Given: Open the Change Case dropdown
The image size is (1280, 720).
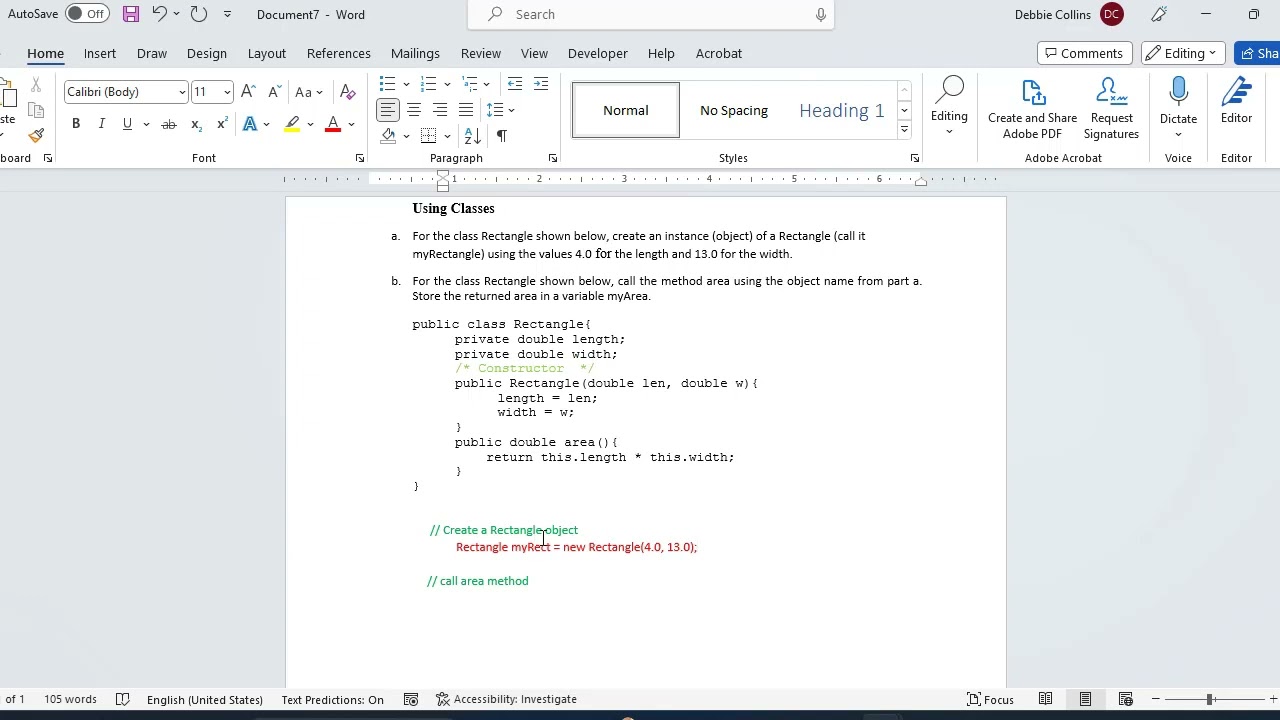Looking at the screenshot, I should point(309,92).
